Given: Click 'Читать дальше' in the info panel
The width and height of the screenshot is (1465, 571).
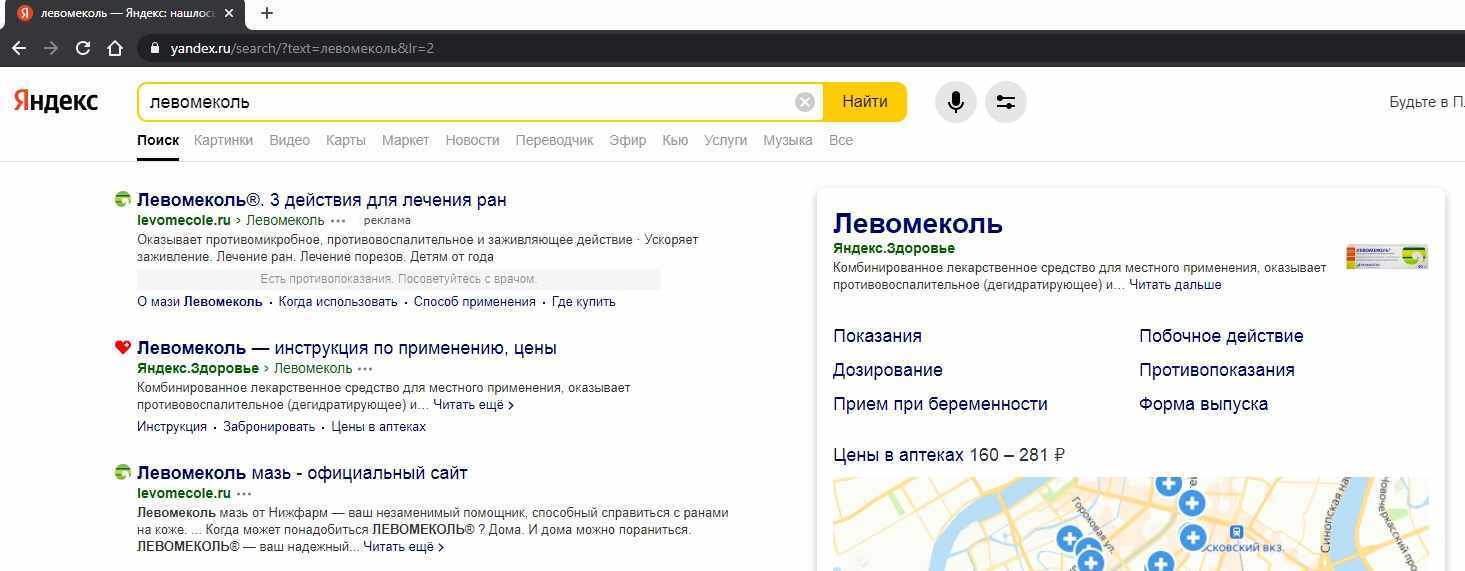Looking at the screenshot, I should 1175,285.
